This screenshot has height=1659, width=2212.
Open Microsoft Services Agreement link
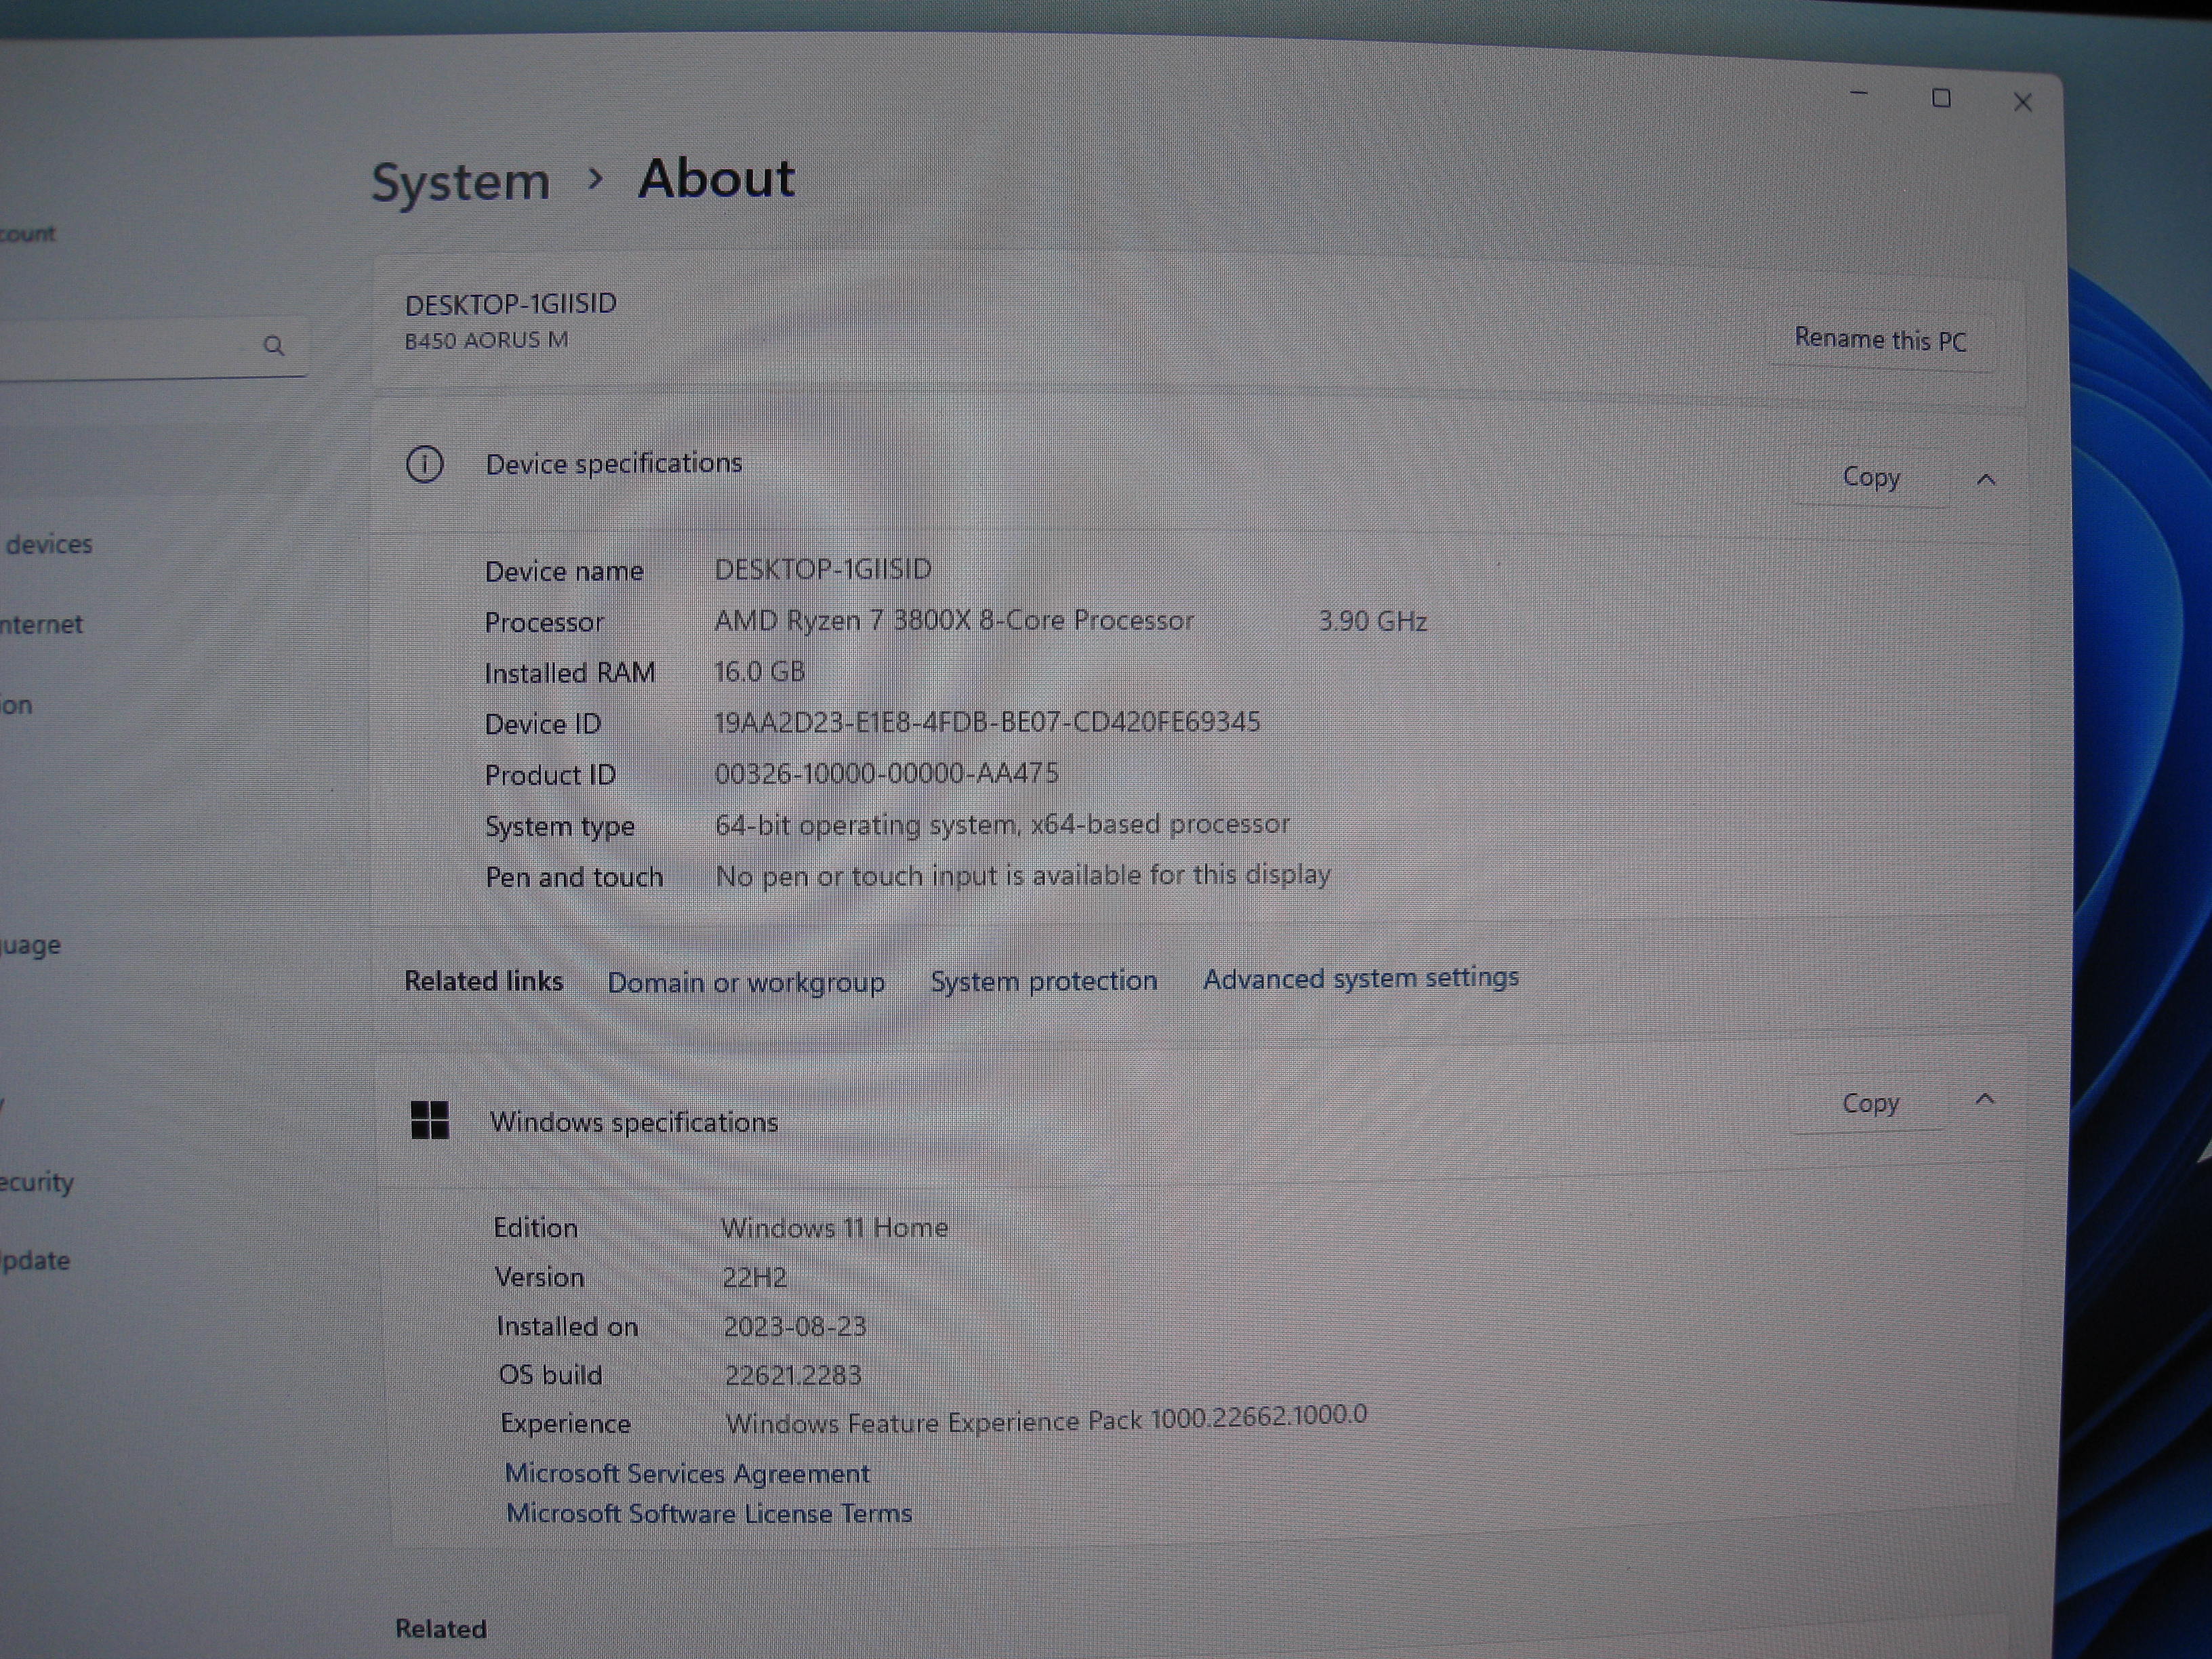point(687,1473)
